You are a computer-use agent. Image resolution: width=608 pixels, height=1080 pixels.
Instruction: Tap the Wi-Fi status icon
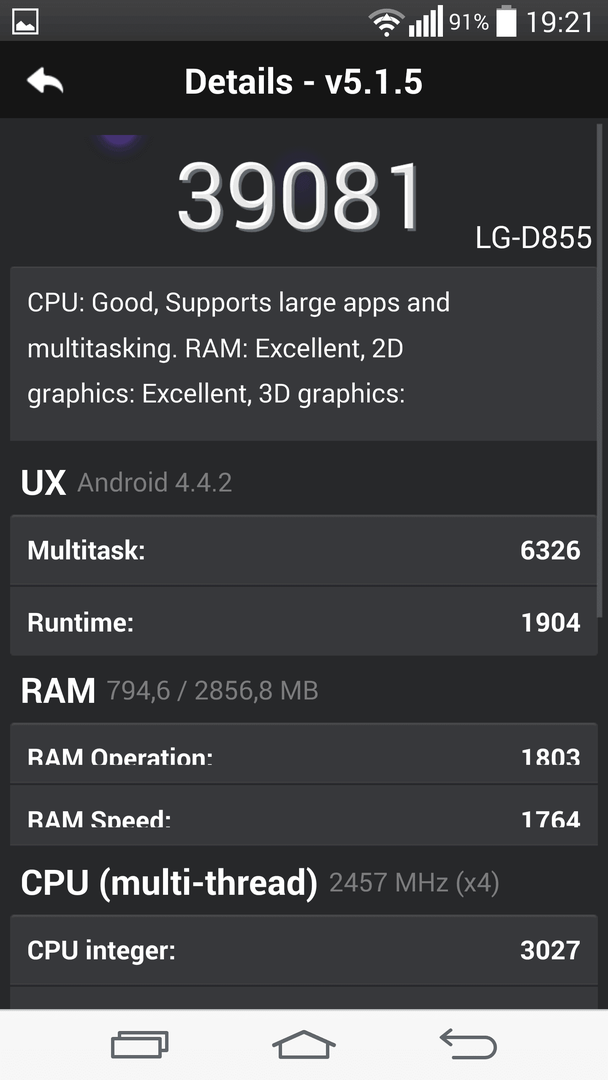pyautogui.click(x=386, y=22)
